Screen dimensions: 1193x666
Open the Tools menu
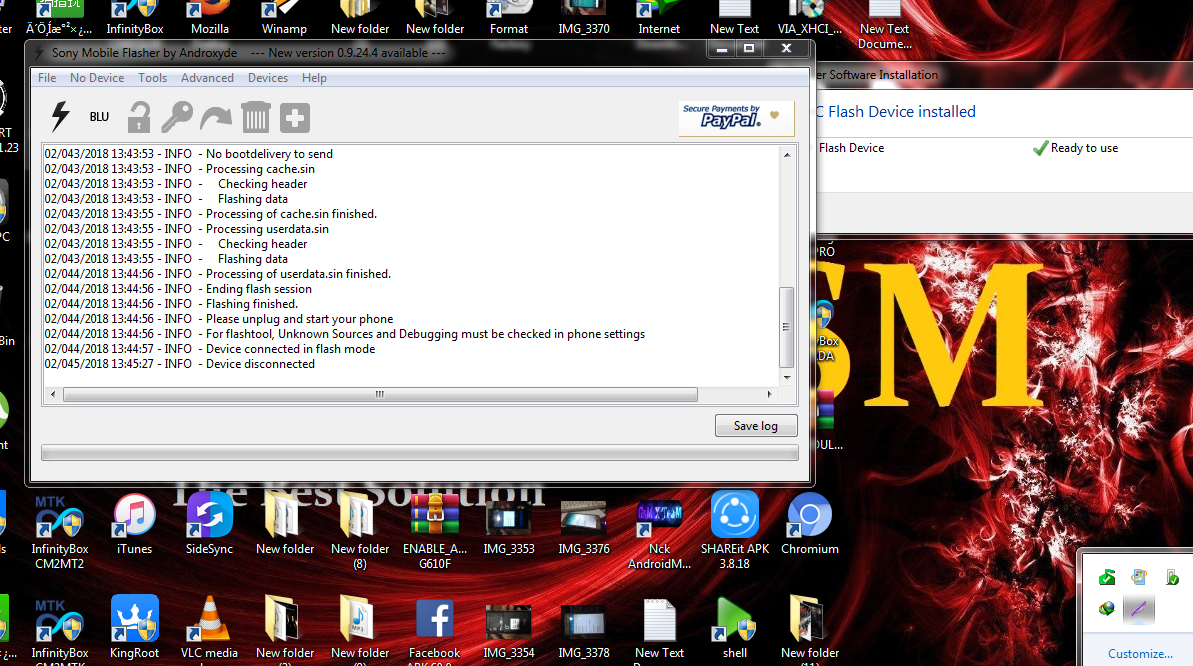[152, 78]
